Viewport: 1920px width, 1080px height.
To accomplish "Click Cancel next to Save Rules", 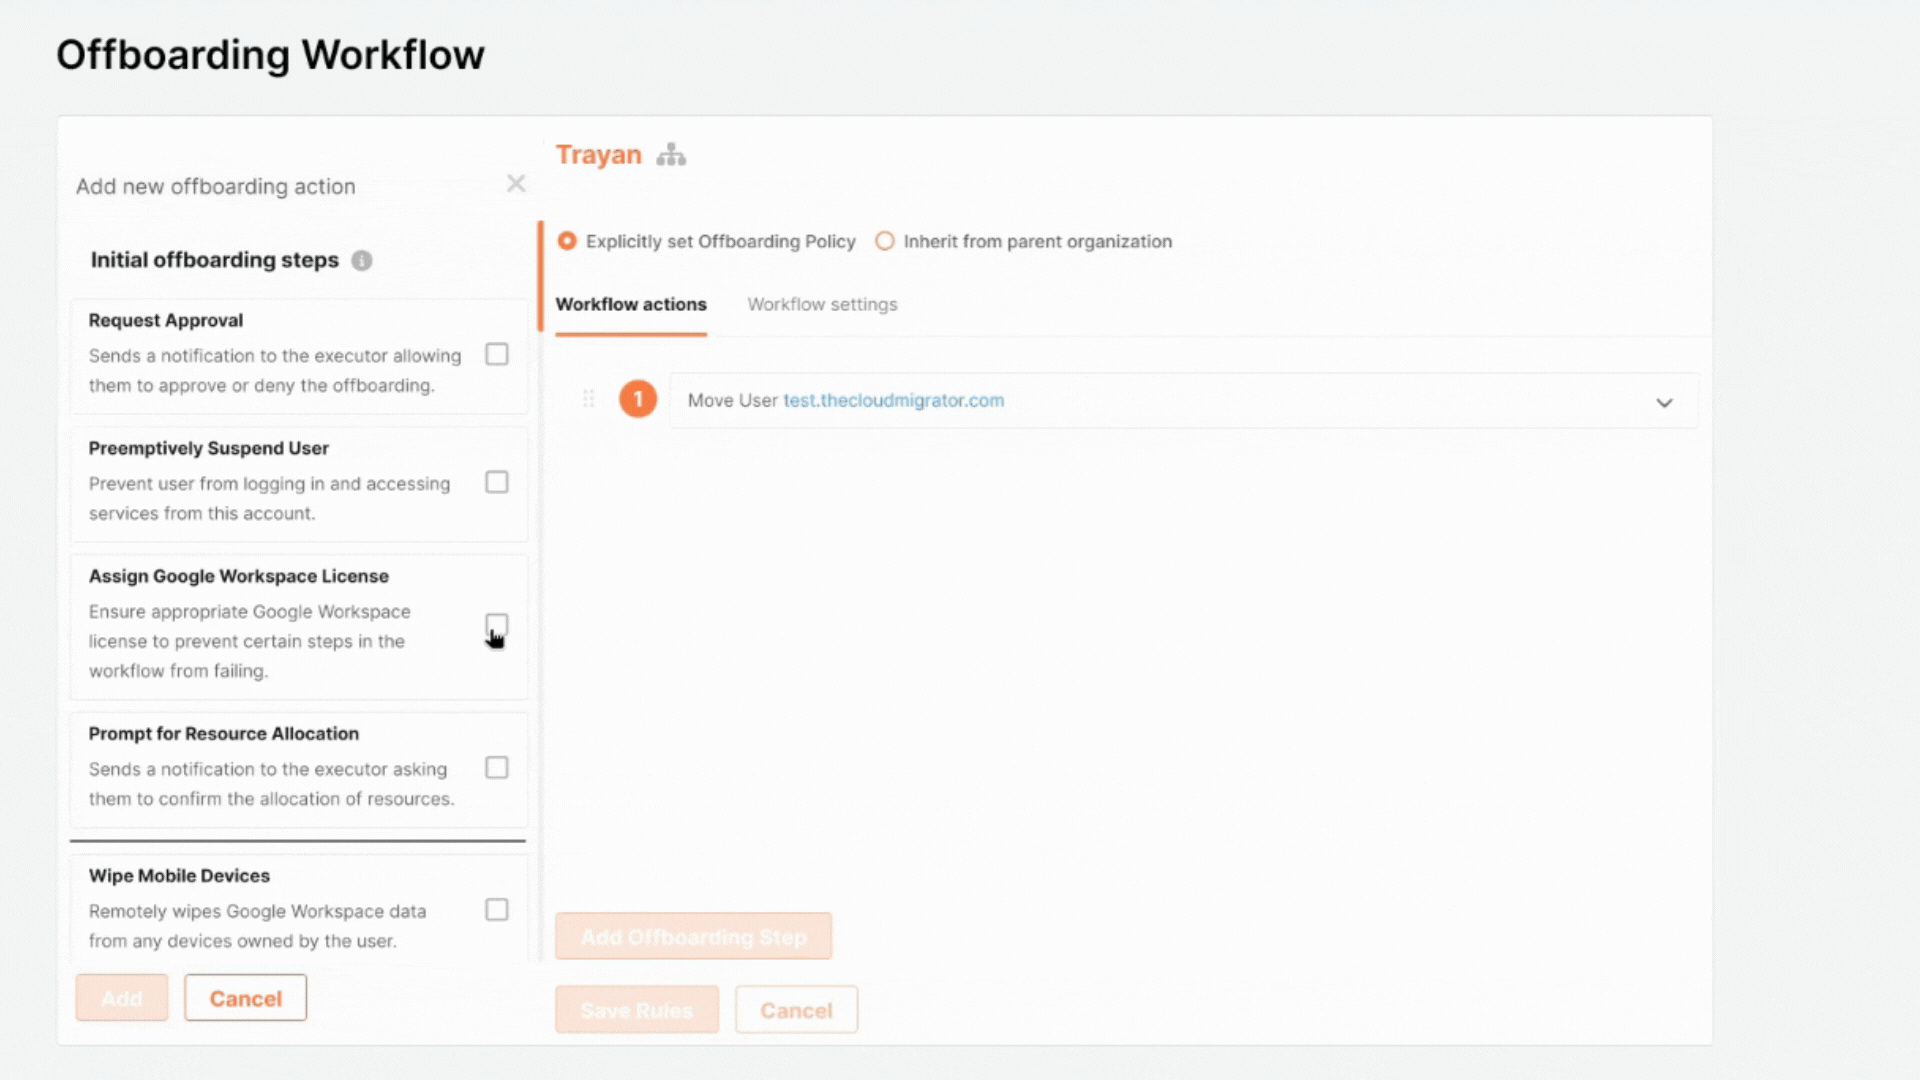I will coord(797,1010).
